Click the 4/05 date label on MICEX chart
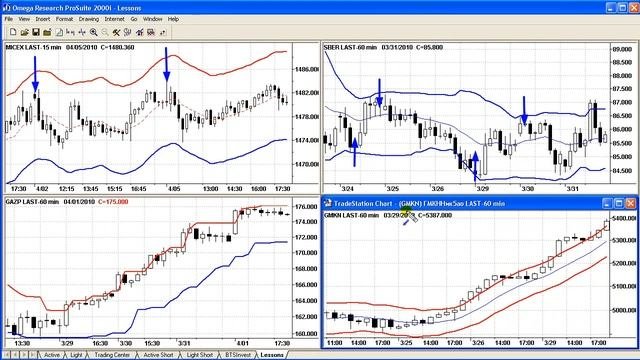Screen dimensions: 640x360 (174, 189)
